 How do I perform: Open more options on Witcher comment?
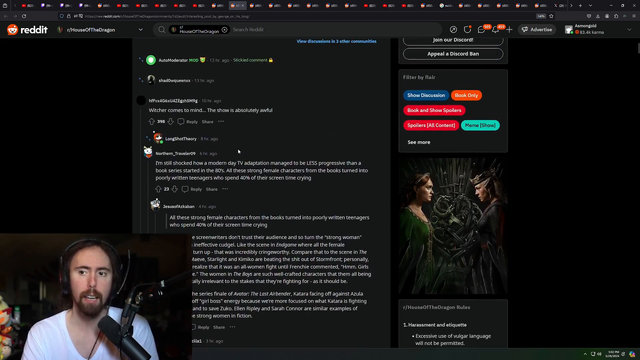221,122
